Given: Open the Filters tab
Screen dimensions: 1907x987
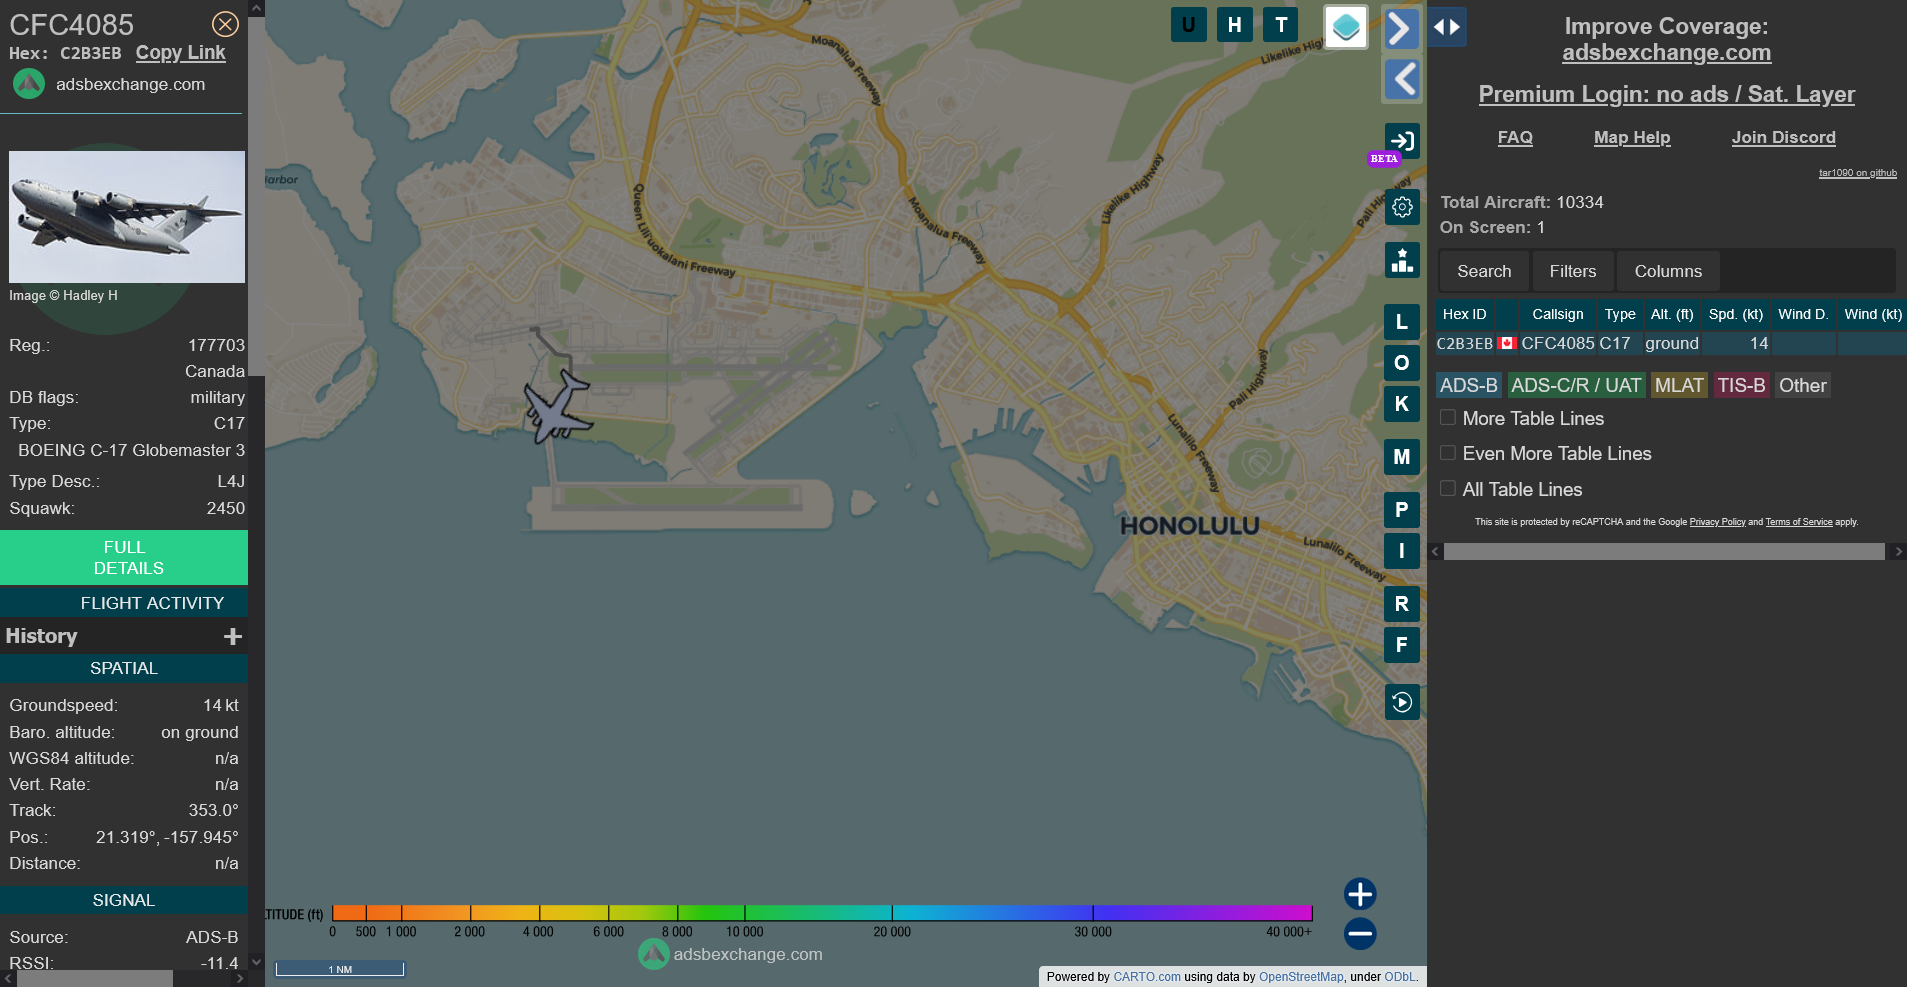Looking at the screenshot, I should 1573,271.
